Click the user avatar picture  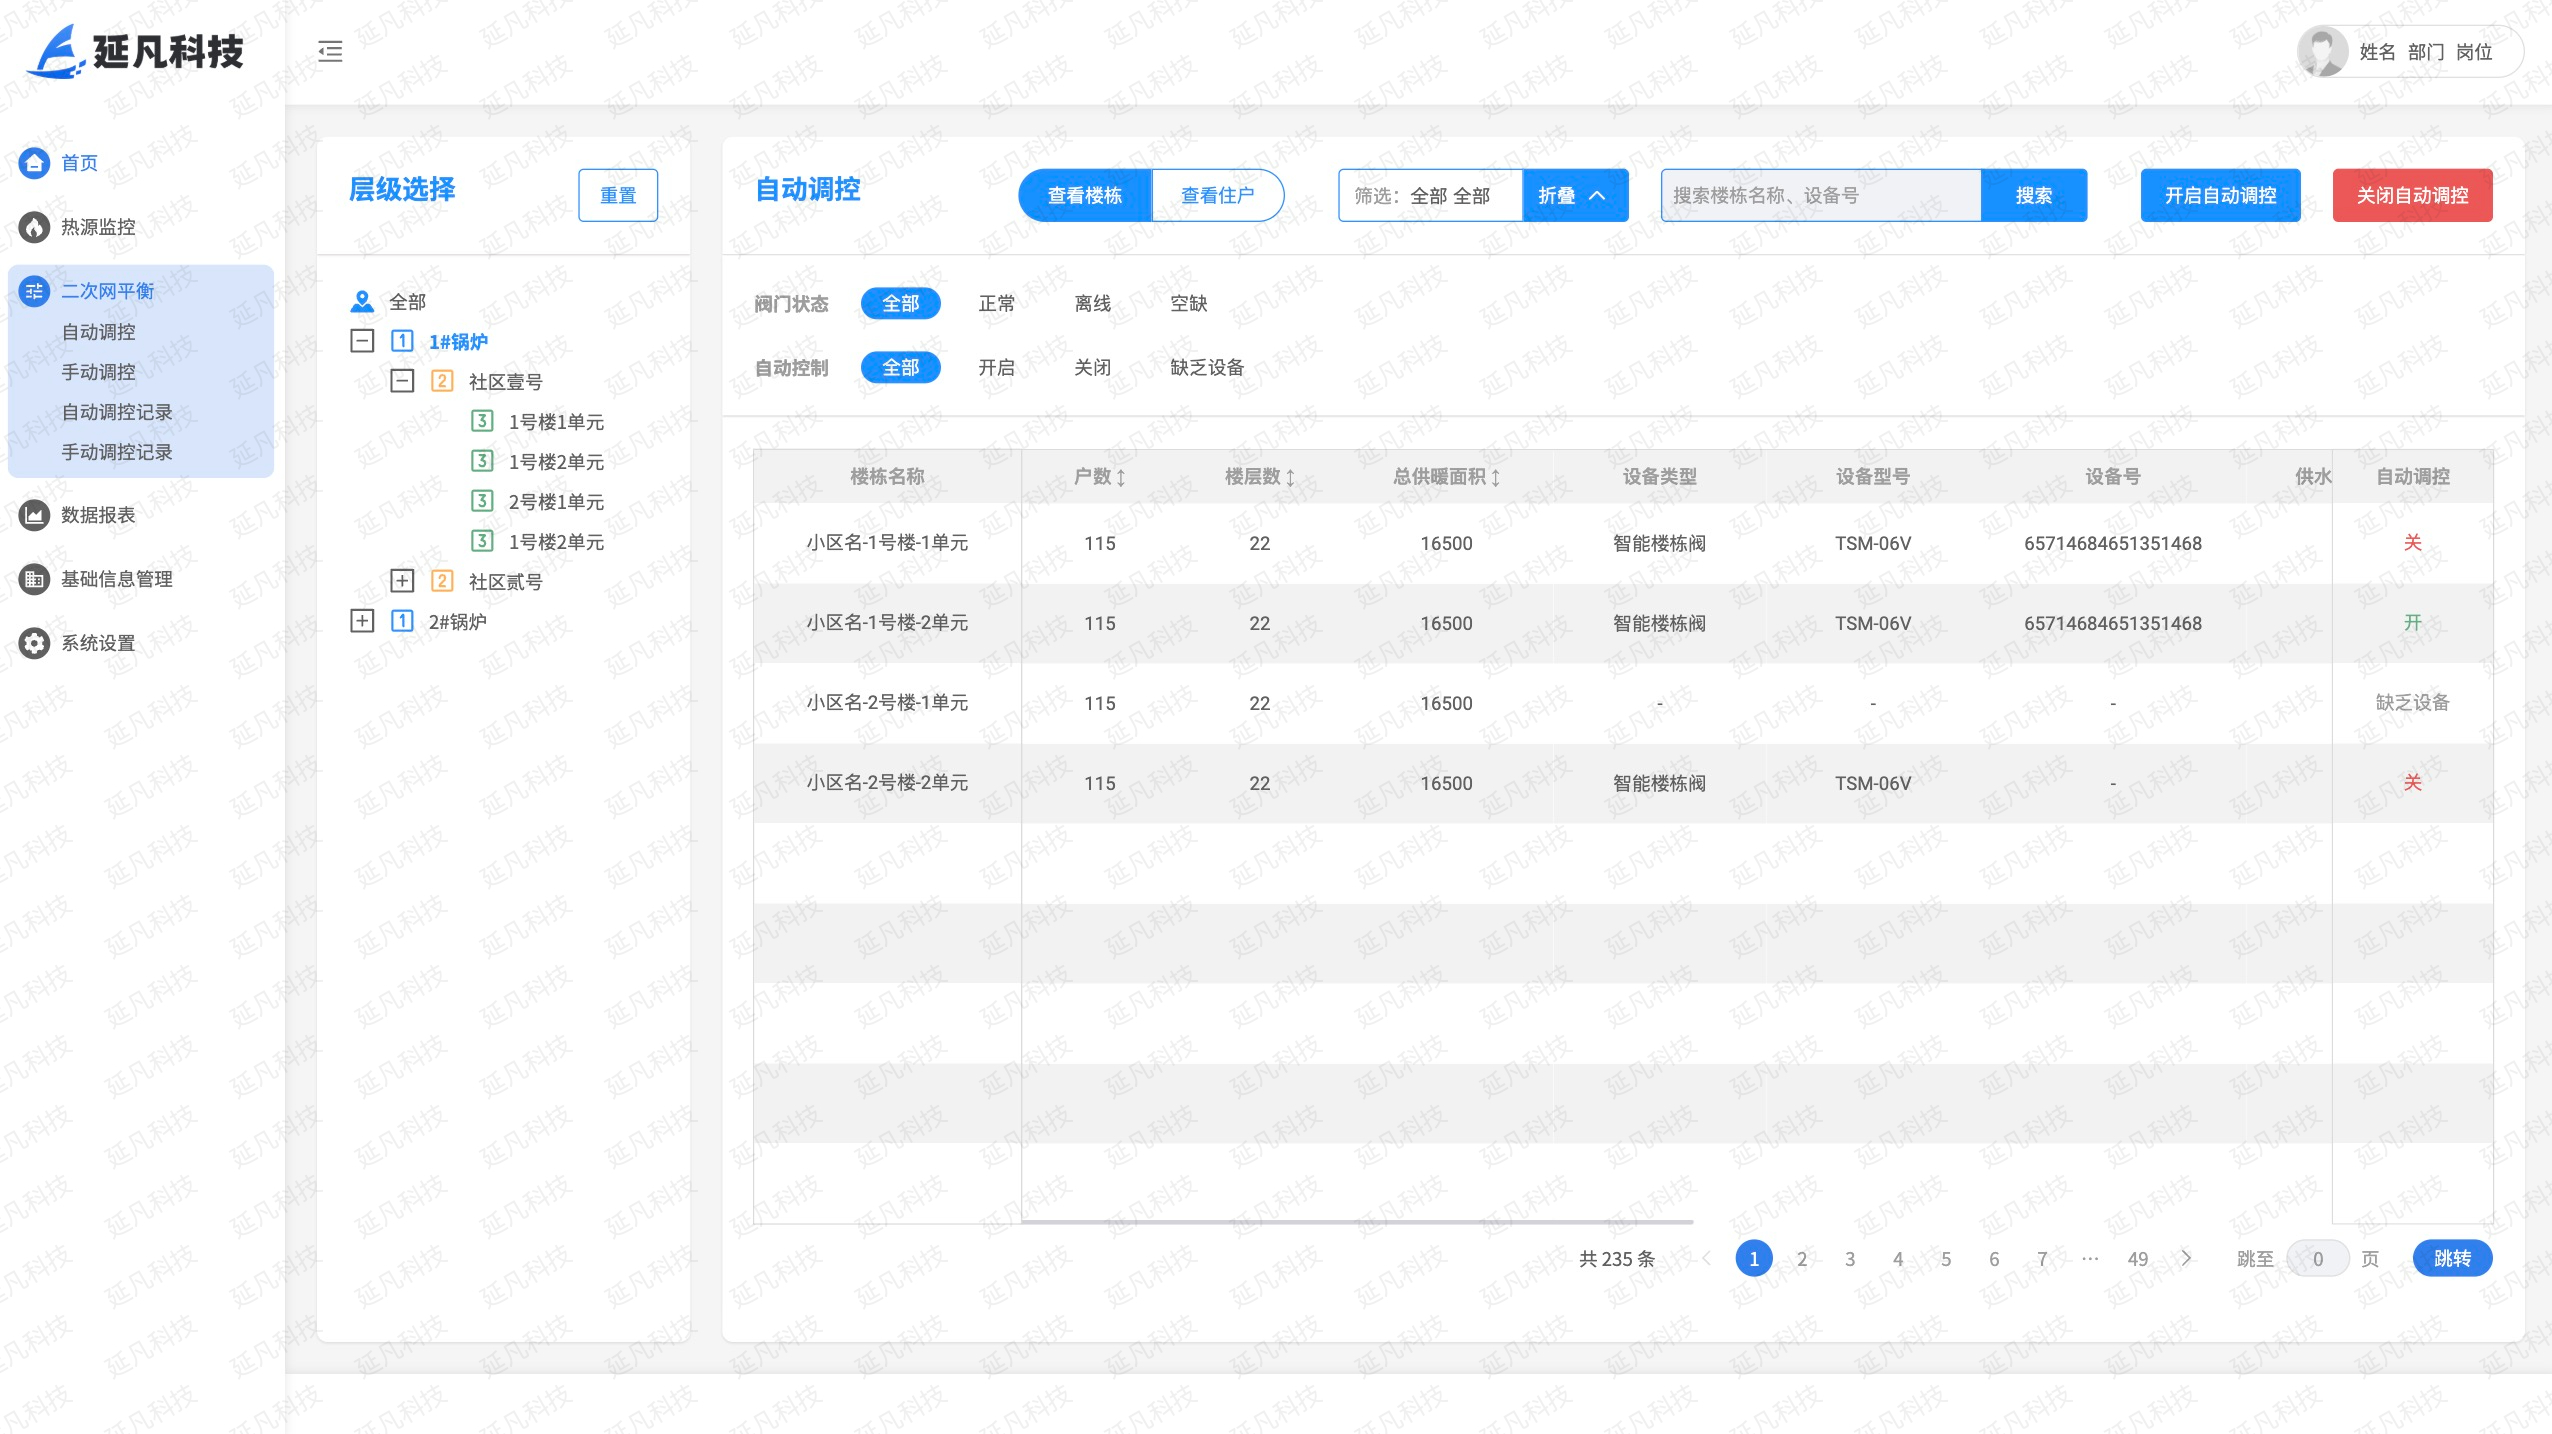(x=2322, y=51)
